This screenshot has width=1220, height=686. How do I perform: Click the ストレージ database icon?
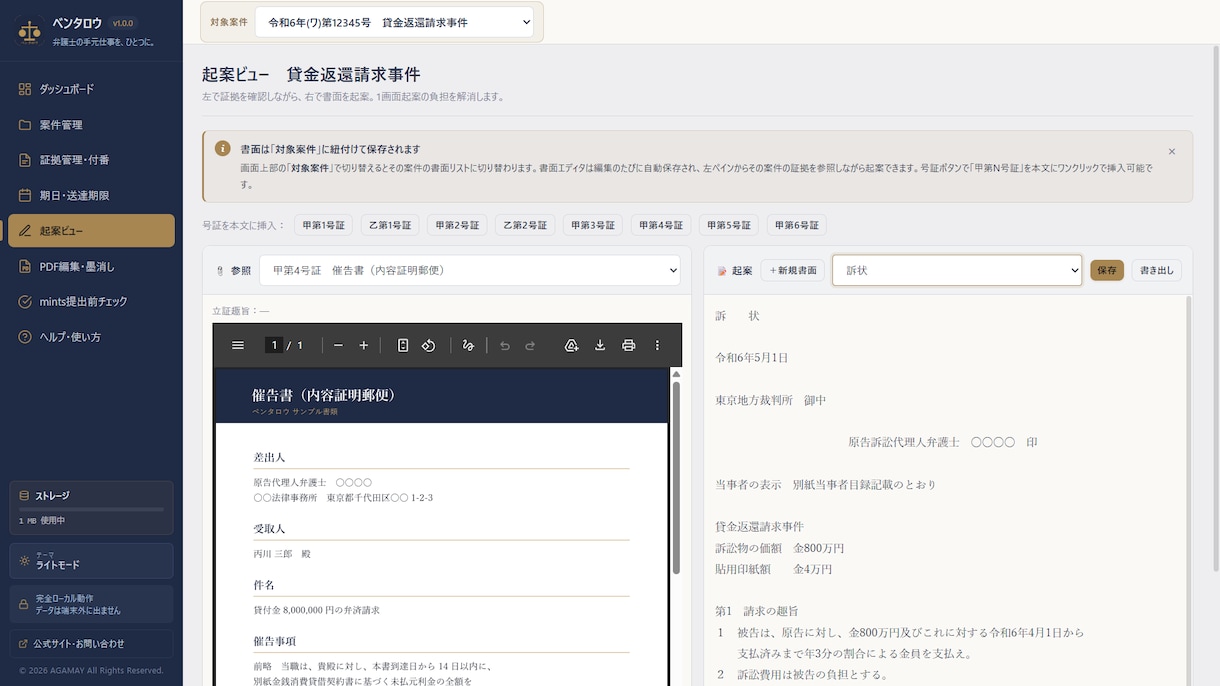[x=24, y=495]
